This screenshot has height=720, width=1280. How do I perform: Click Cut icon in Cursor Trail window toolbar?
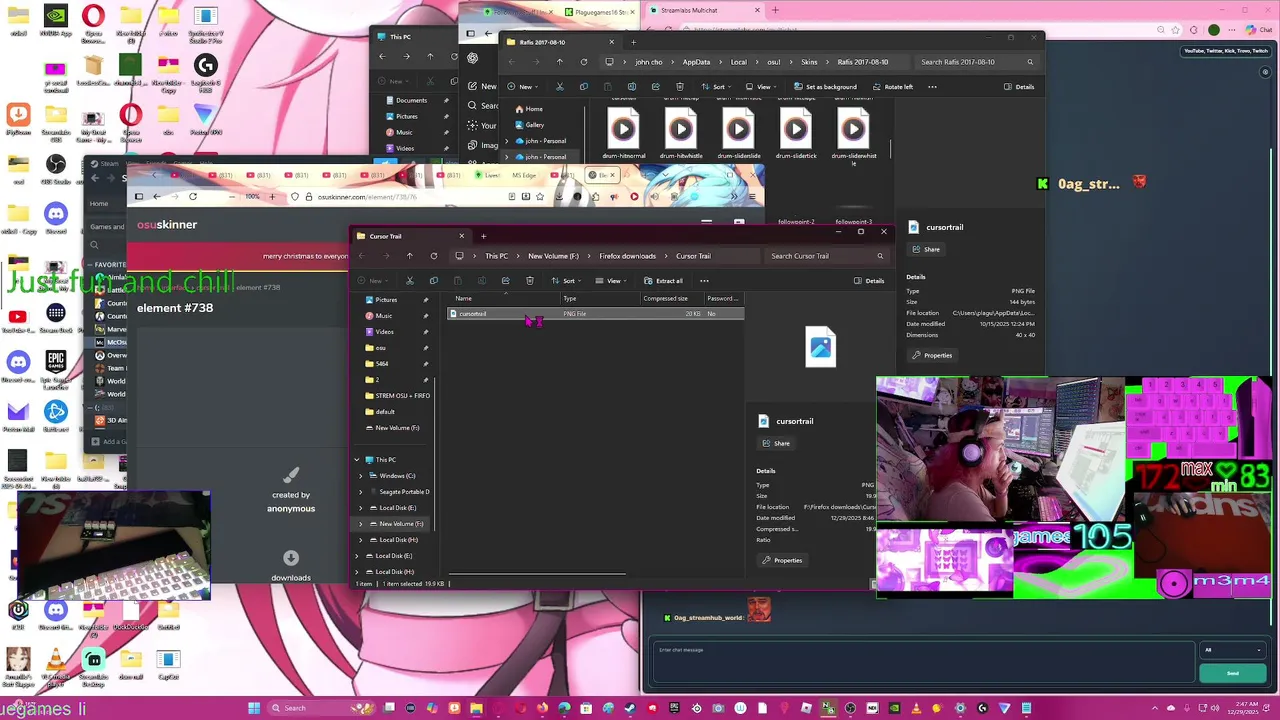410,281
